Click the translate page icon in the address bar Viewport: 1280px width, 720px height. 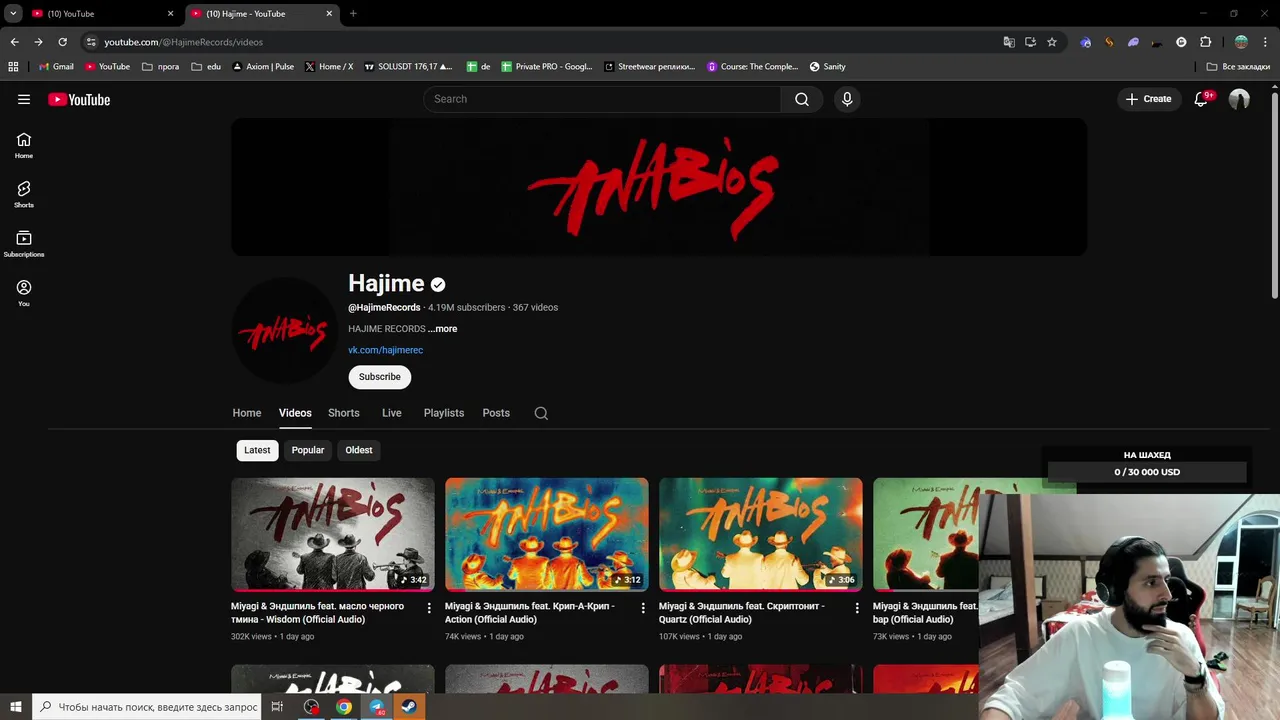(x=1009, y=42)
